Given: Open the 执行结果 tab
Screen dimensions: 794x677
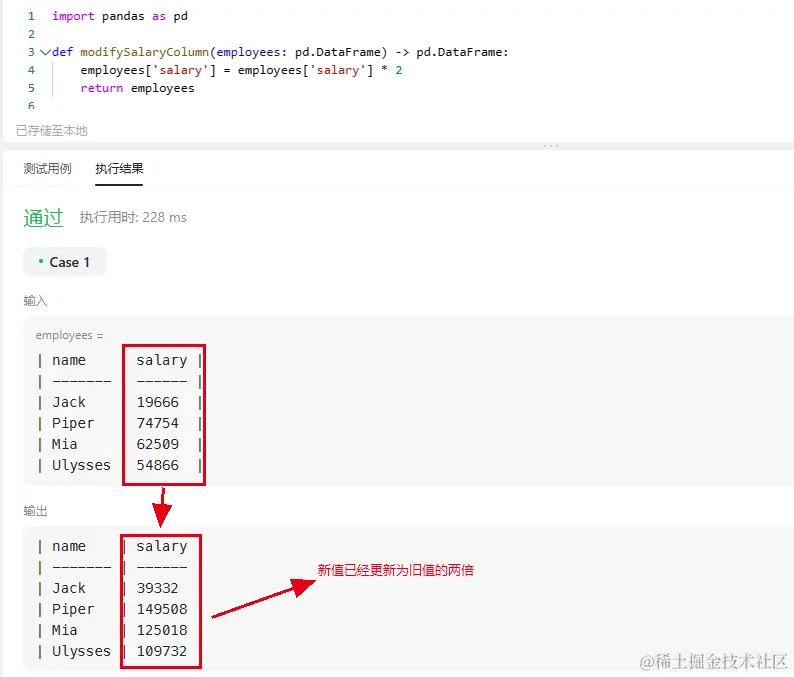Looking at the screenshot, I should coord(119,169).
